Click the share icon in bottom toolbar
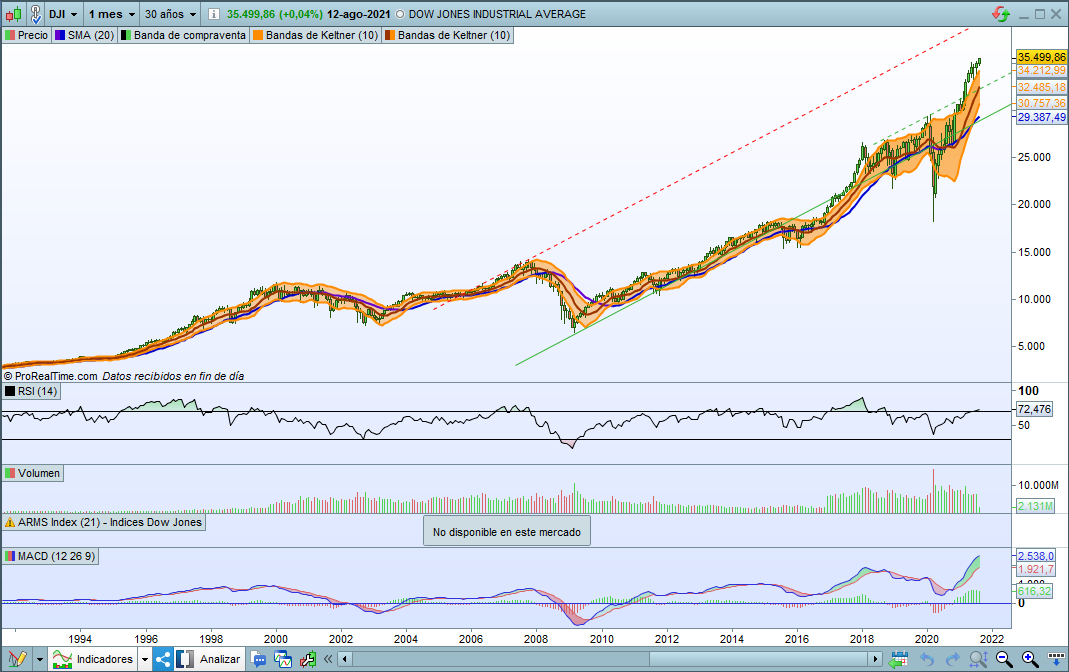Screen dimensions: 1069x672 click(162, 659)
